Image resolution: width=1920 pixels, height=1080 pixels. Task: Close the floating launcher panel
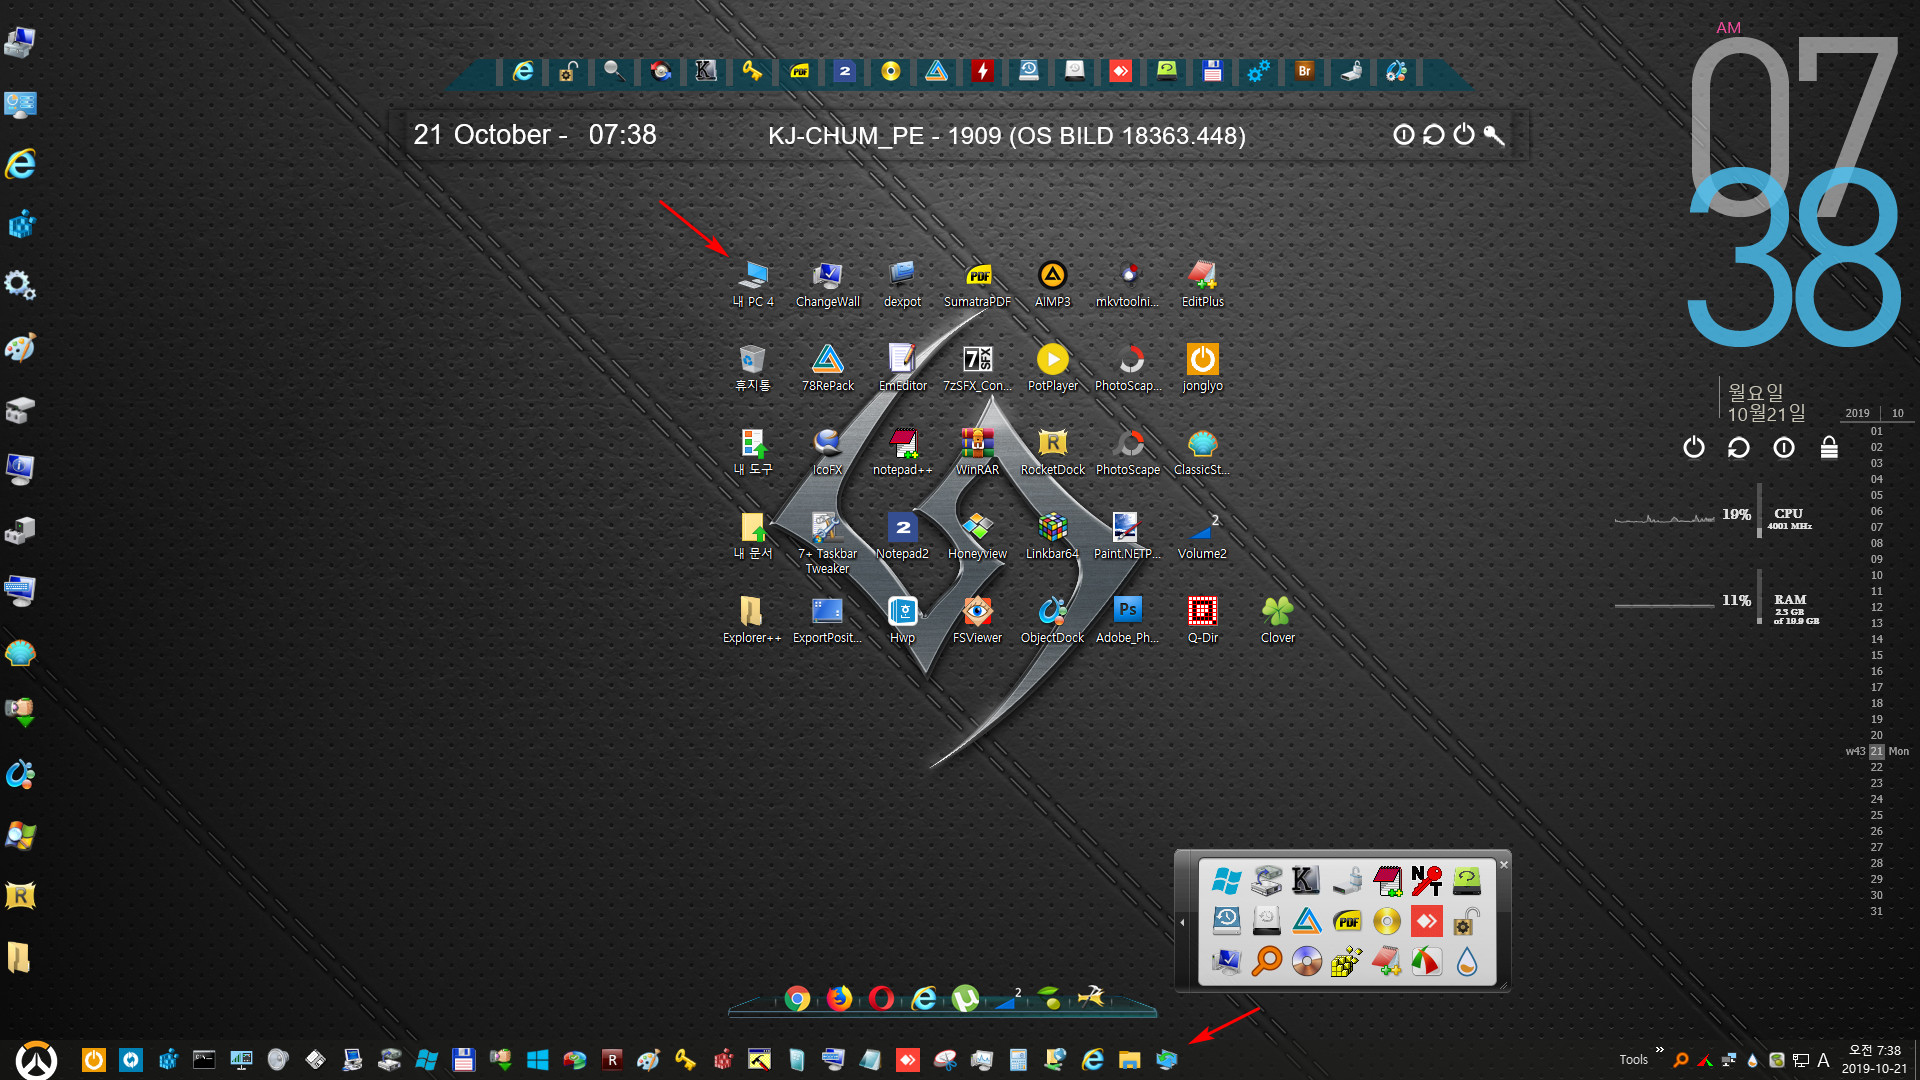(1503, 865)
